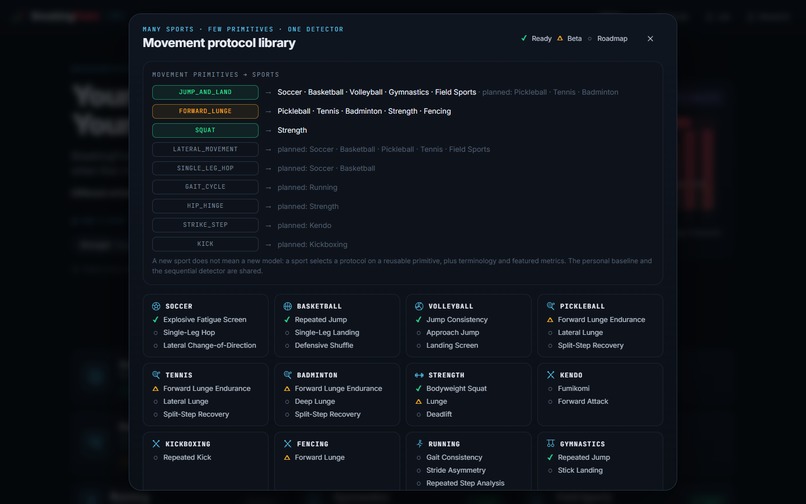Open the Bodyweight Squat protocol
This screenshot has width=806, height=504.
456,388
